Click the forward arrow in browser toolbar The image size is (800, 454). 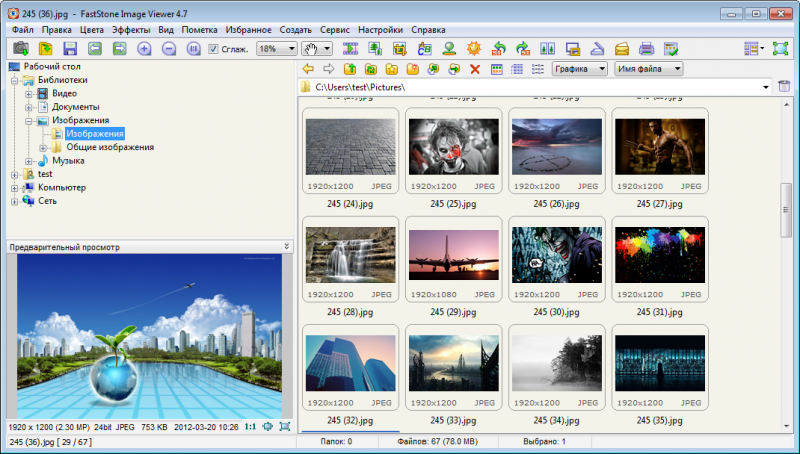329,69
